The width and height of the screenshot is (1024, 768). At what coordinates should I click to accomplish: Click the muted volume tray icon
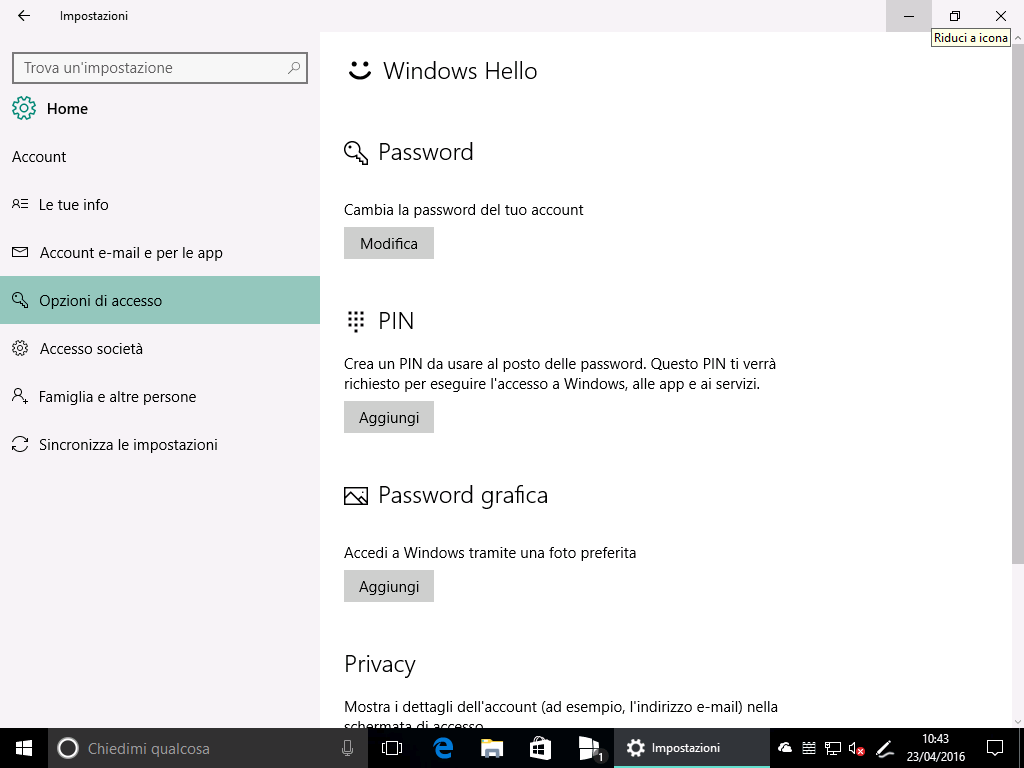pyautogui.click(x=856, y=748)
